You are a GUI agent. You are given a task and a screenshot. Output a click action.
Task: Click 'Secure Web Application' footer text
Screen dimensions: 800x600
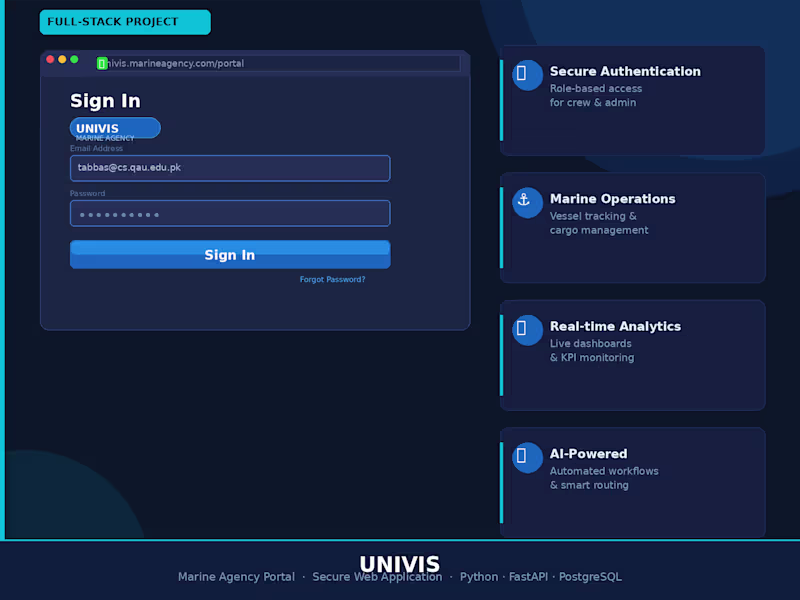[x=377, y=577]
